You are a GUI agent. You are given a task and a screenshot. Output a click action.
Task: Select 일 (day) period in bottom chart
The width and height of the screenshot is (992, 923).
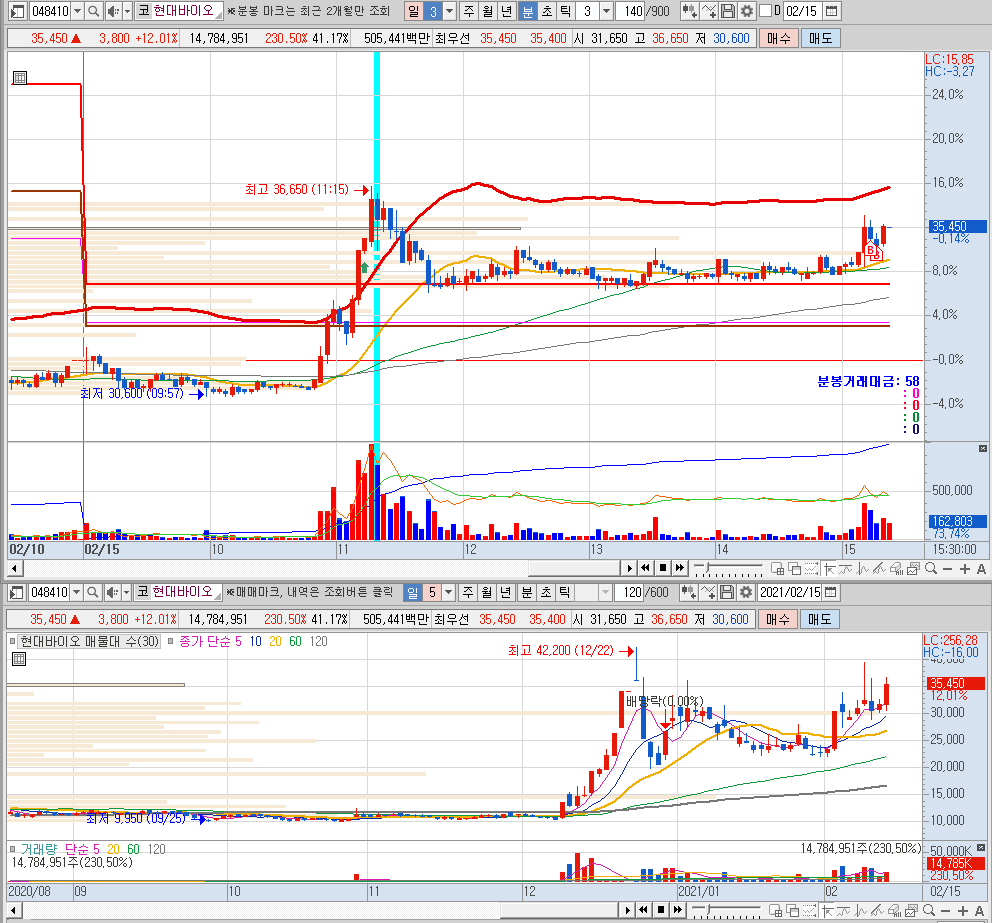point(412,593)
